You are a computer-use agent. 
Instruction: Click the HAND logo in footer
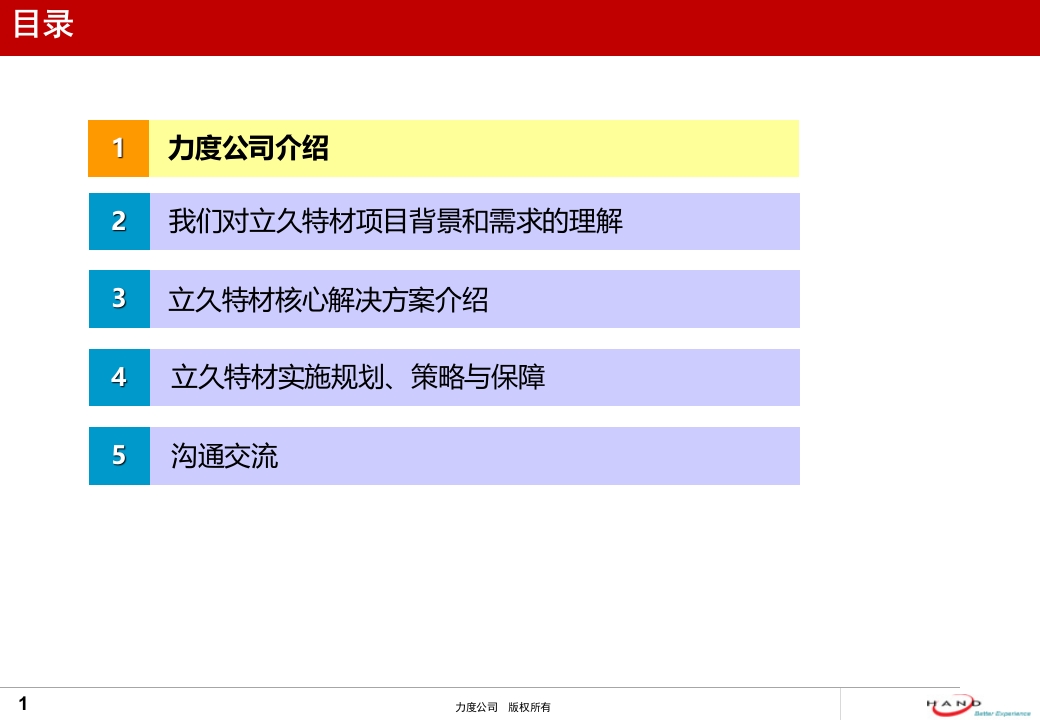953,703
